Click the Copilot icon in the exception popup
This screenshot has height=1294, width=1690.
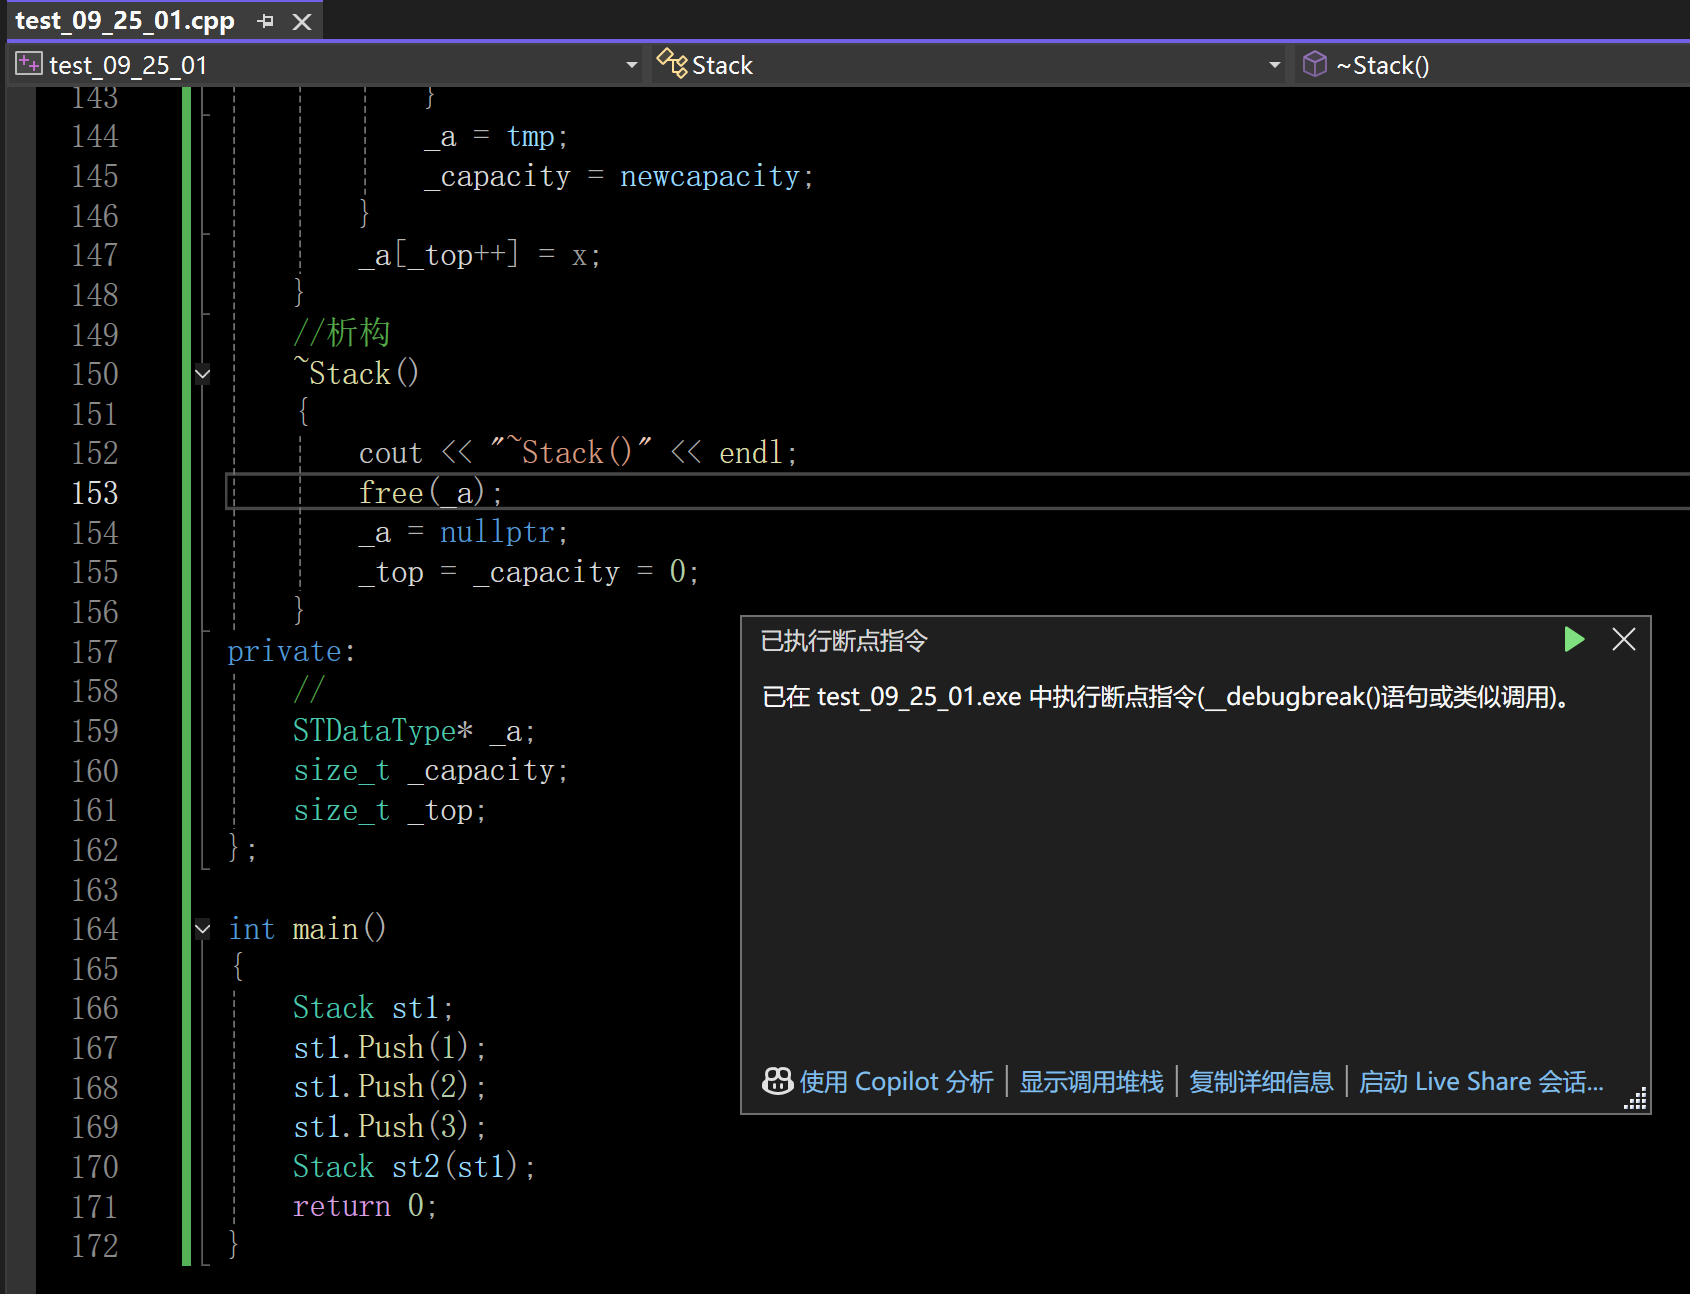[x=778, y=1081]
